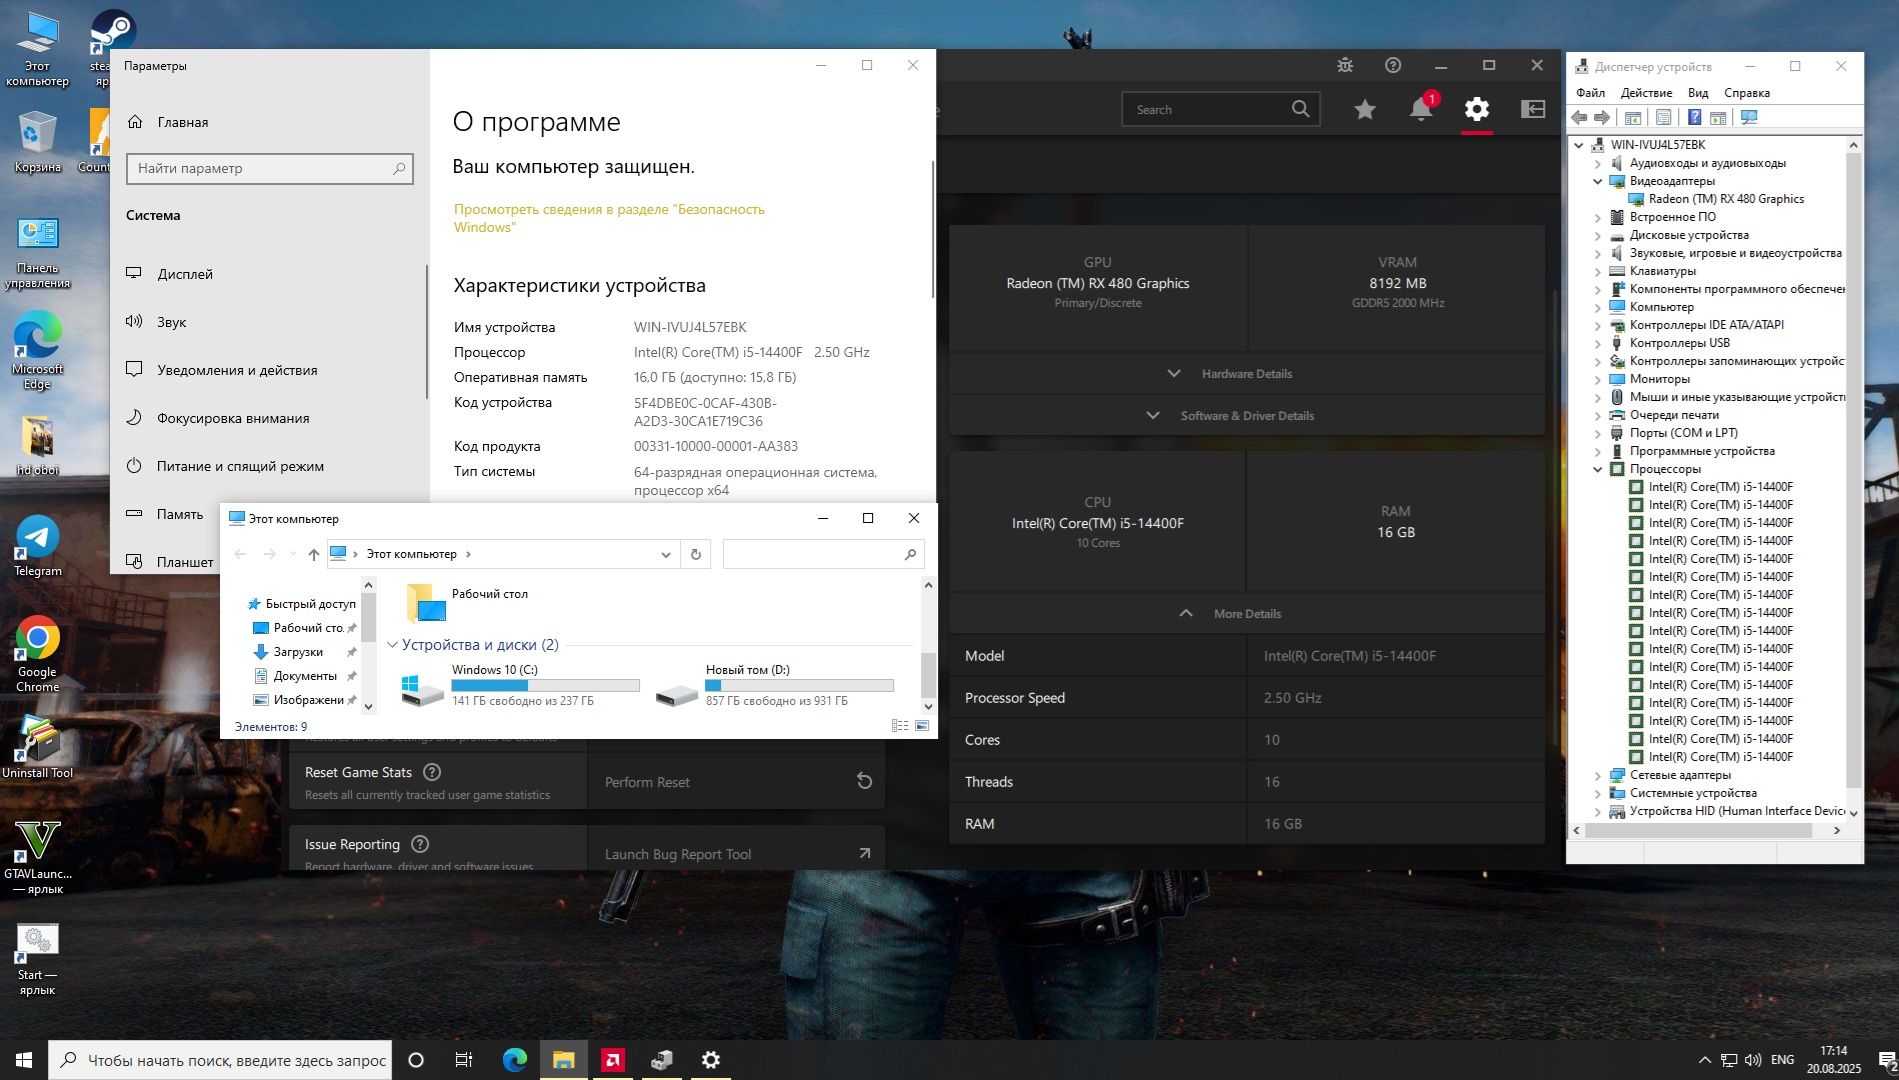1899x1080 pixels.
Task: Click the blue Help icon in Device Manager
Action: click(x=1694, y=118)
